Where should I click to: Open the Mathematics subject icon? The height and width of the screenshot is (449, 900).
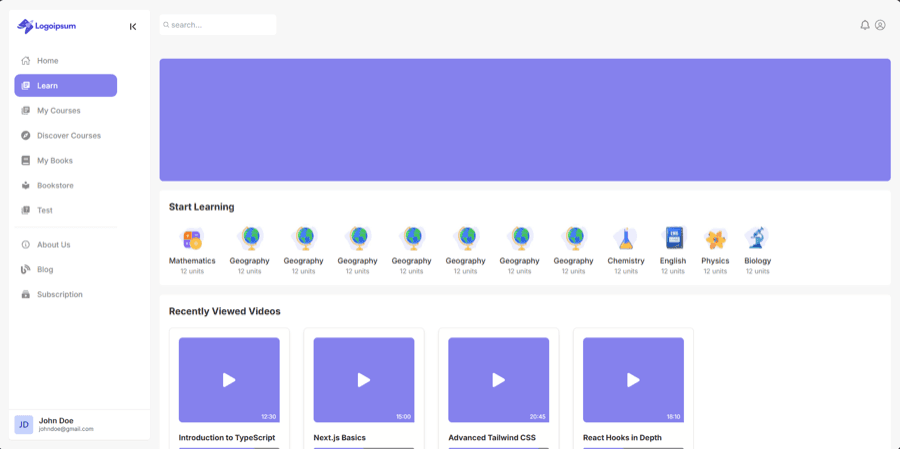[x=192, y=238]
